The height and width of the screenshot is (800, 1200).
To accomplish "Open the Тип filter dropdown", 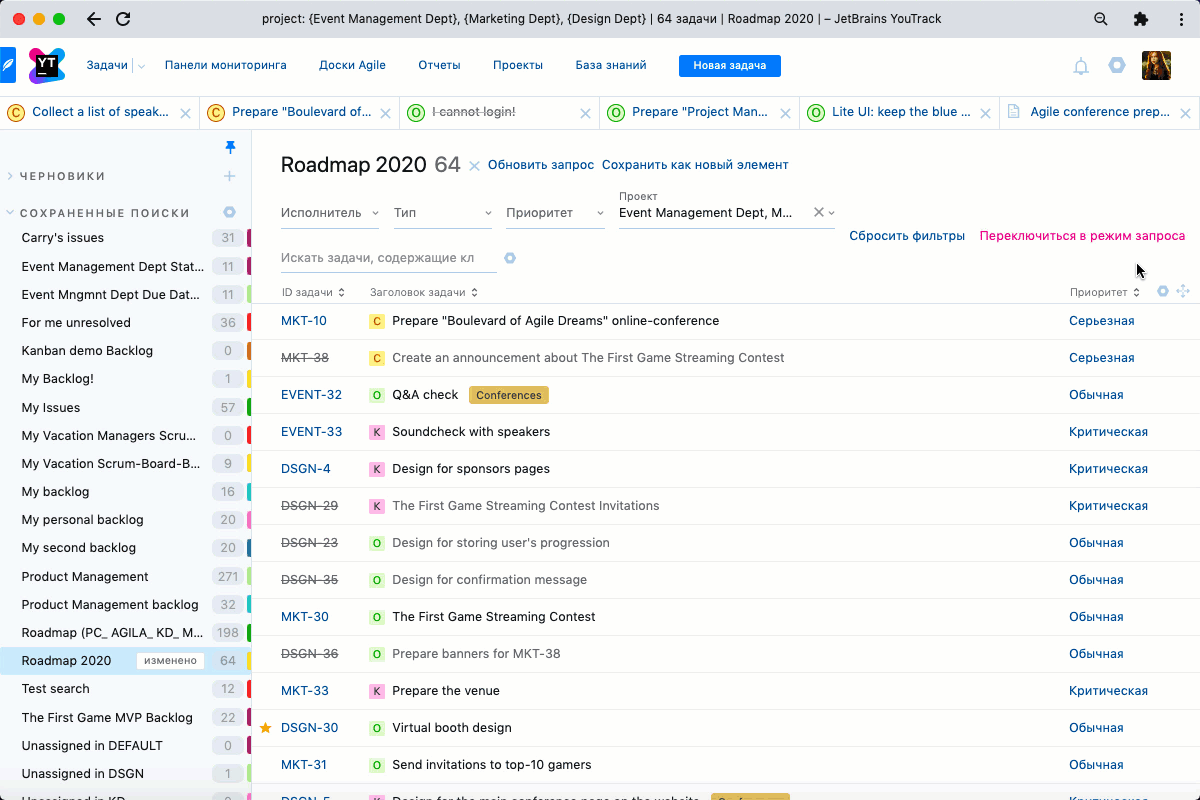I will [x=442, y=212].
